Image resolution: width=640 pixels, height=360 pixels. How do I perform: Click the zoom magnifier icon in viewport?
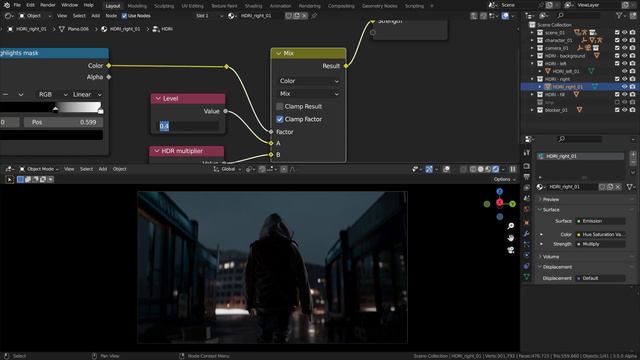tap(511, 226)
